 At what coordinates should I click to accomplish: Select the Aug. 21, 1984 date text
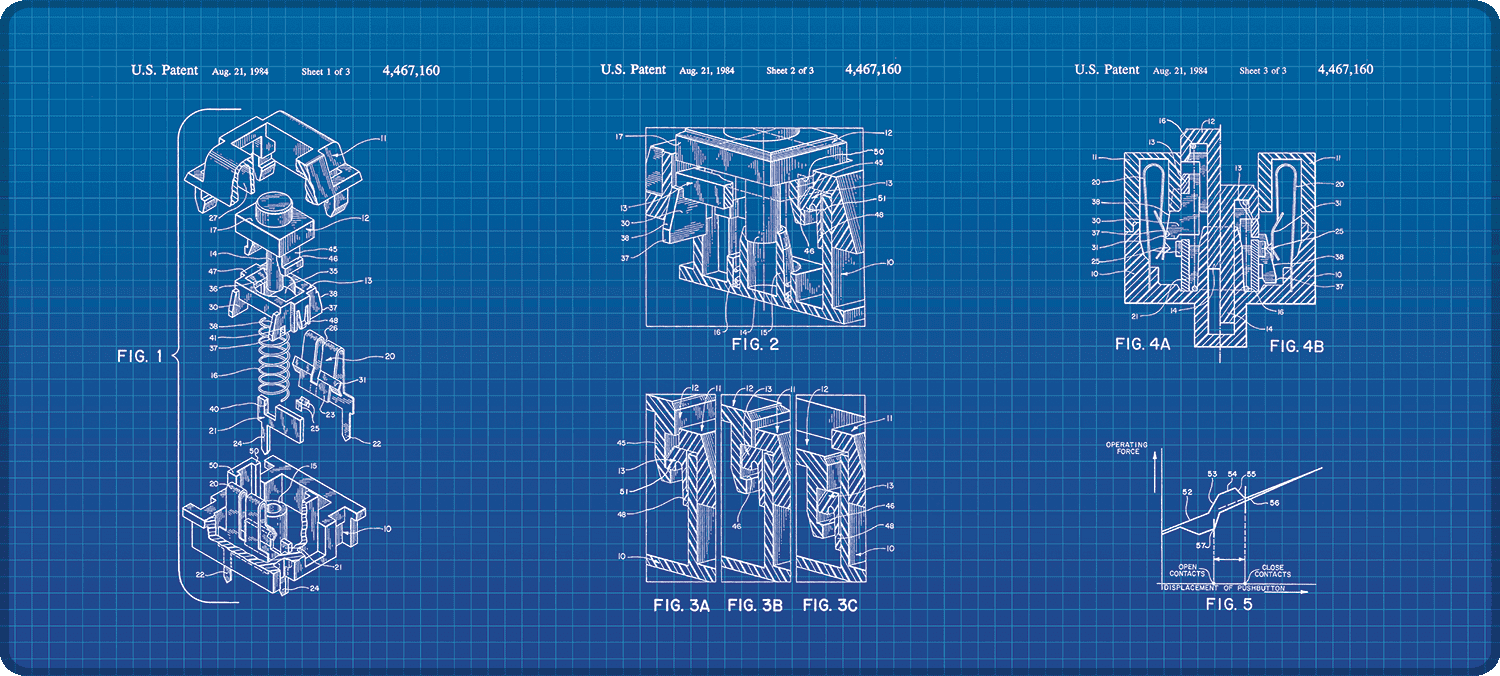(x=239, y=71)
